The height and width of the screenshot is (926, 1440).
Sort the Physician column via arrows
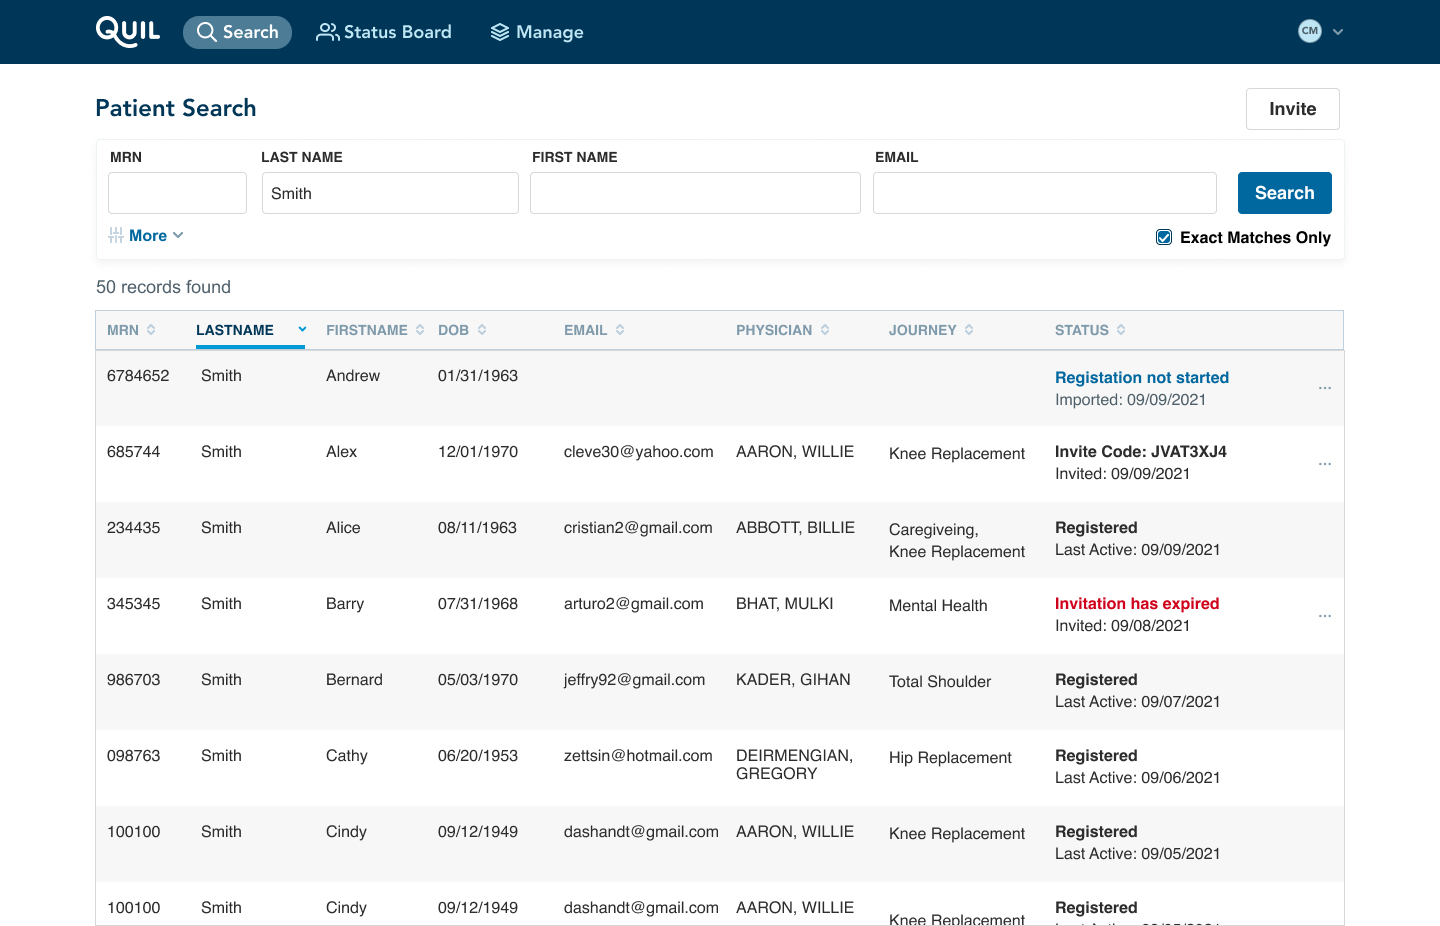[x=825, y=330]
